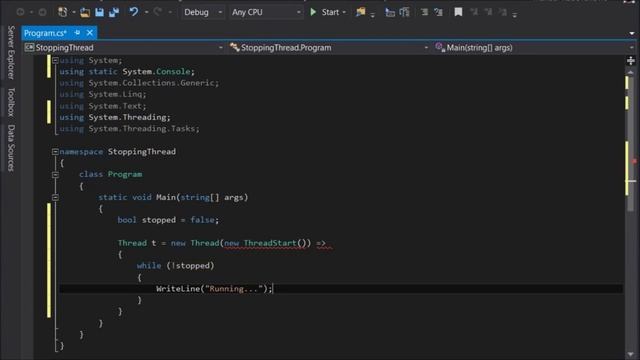640x360 pixels.
Task: Click 'using System.Linq;' line
Action: tap(103, 94)
